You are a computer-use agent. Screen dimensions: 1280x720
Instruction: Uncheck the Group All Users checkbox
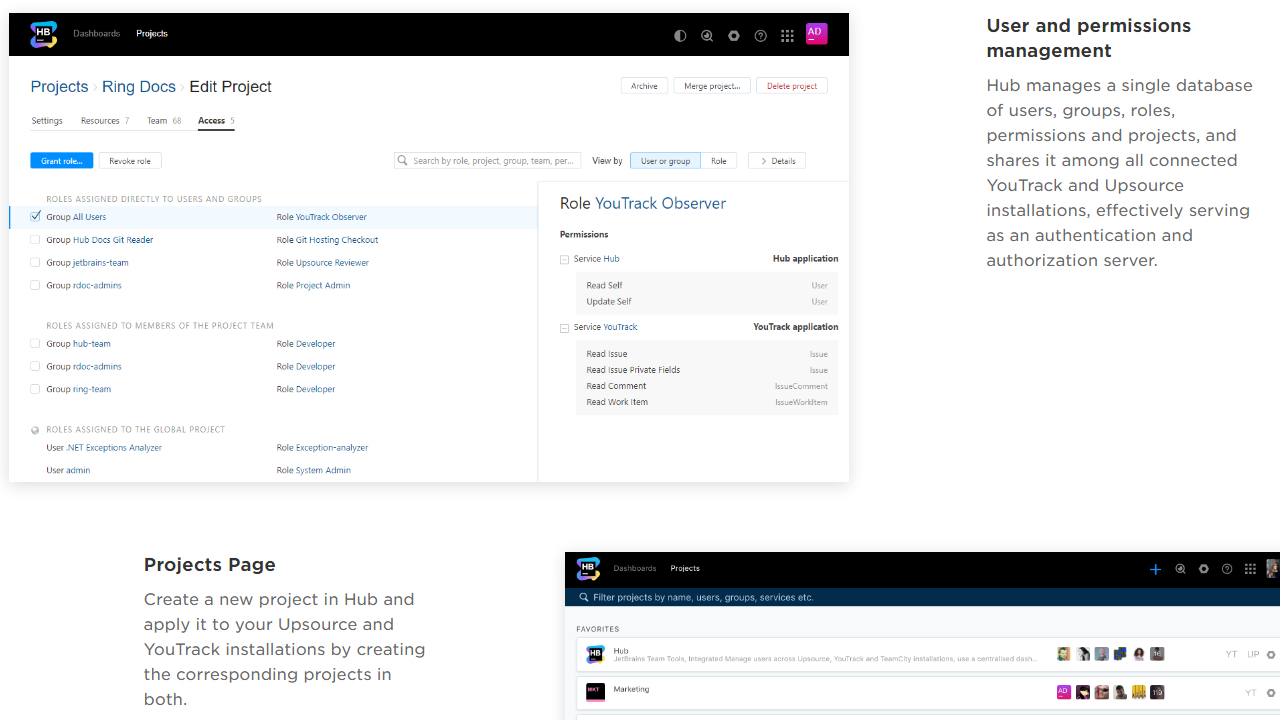point(36,216)
